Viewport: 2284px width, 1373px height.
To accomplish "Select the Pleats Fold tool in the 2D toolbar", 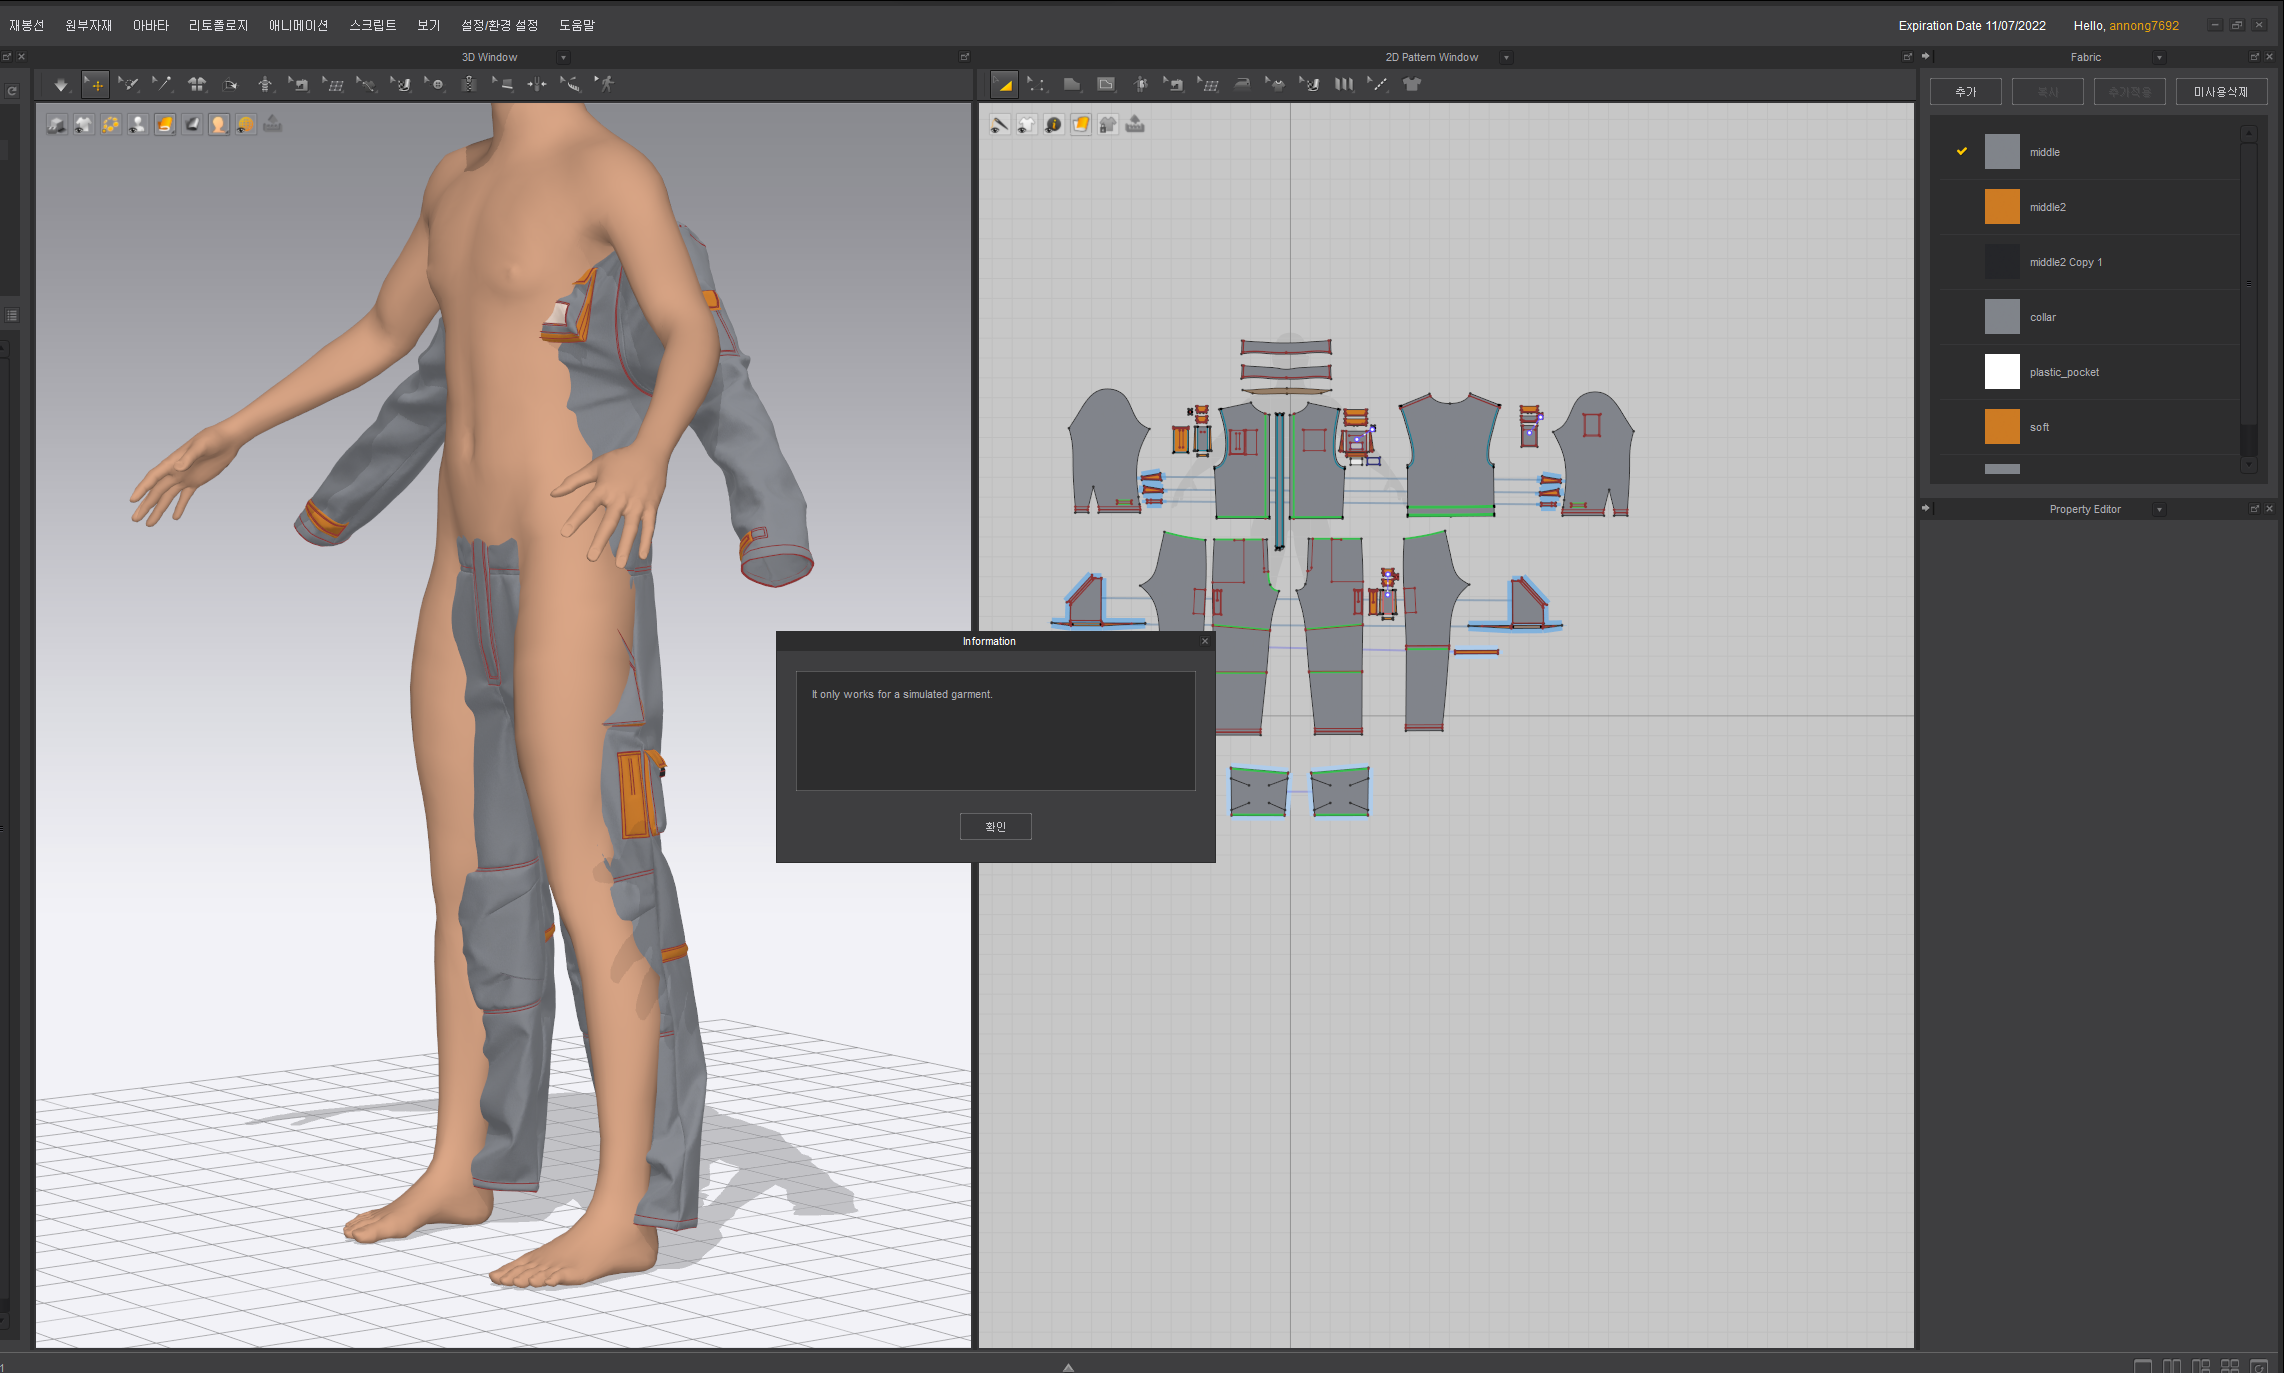I will (1344, 85).
